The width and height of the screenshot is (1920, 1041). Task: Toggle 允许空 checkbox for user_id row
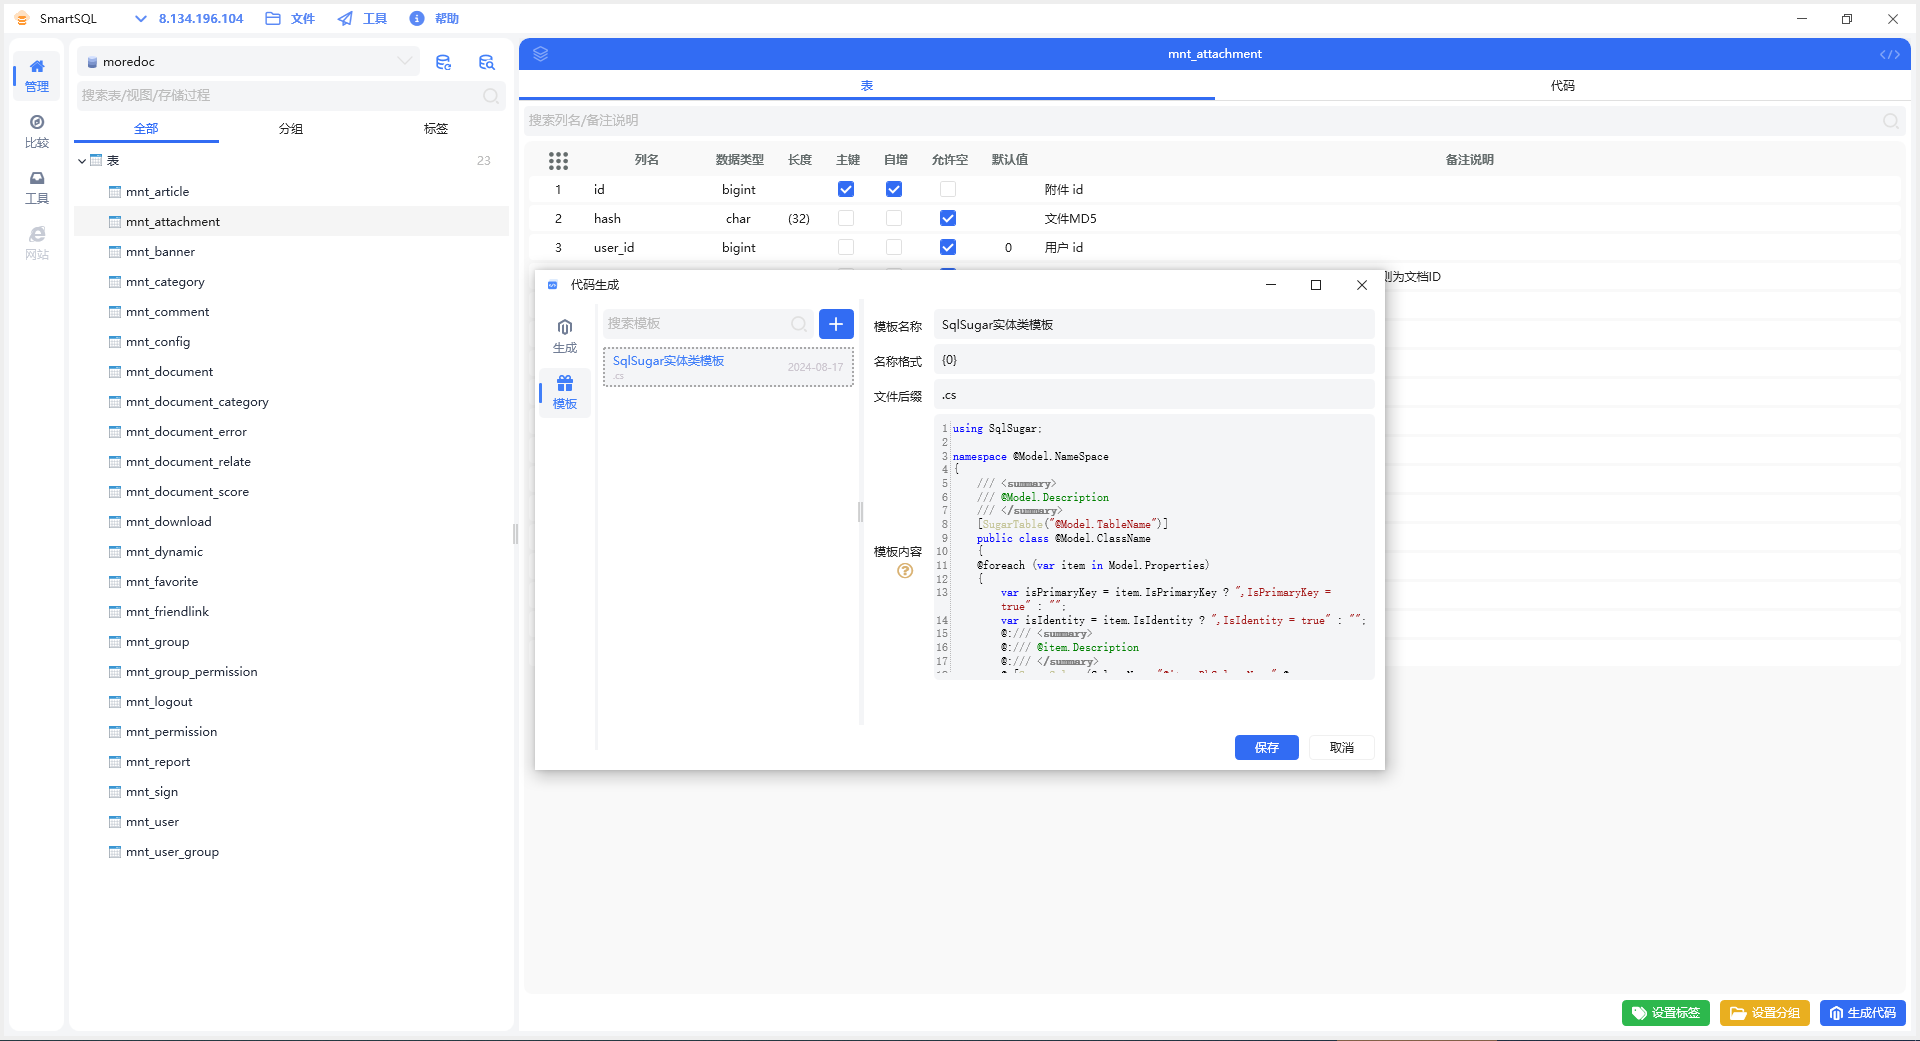pyautogui.click(x=948, y=247)
